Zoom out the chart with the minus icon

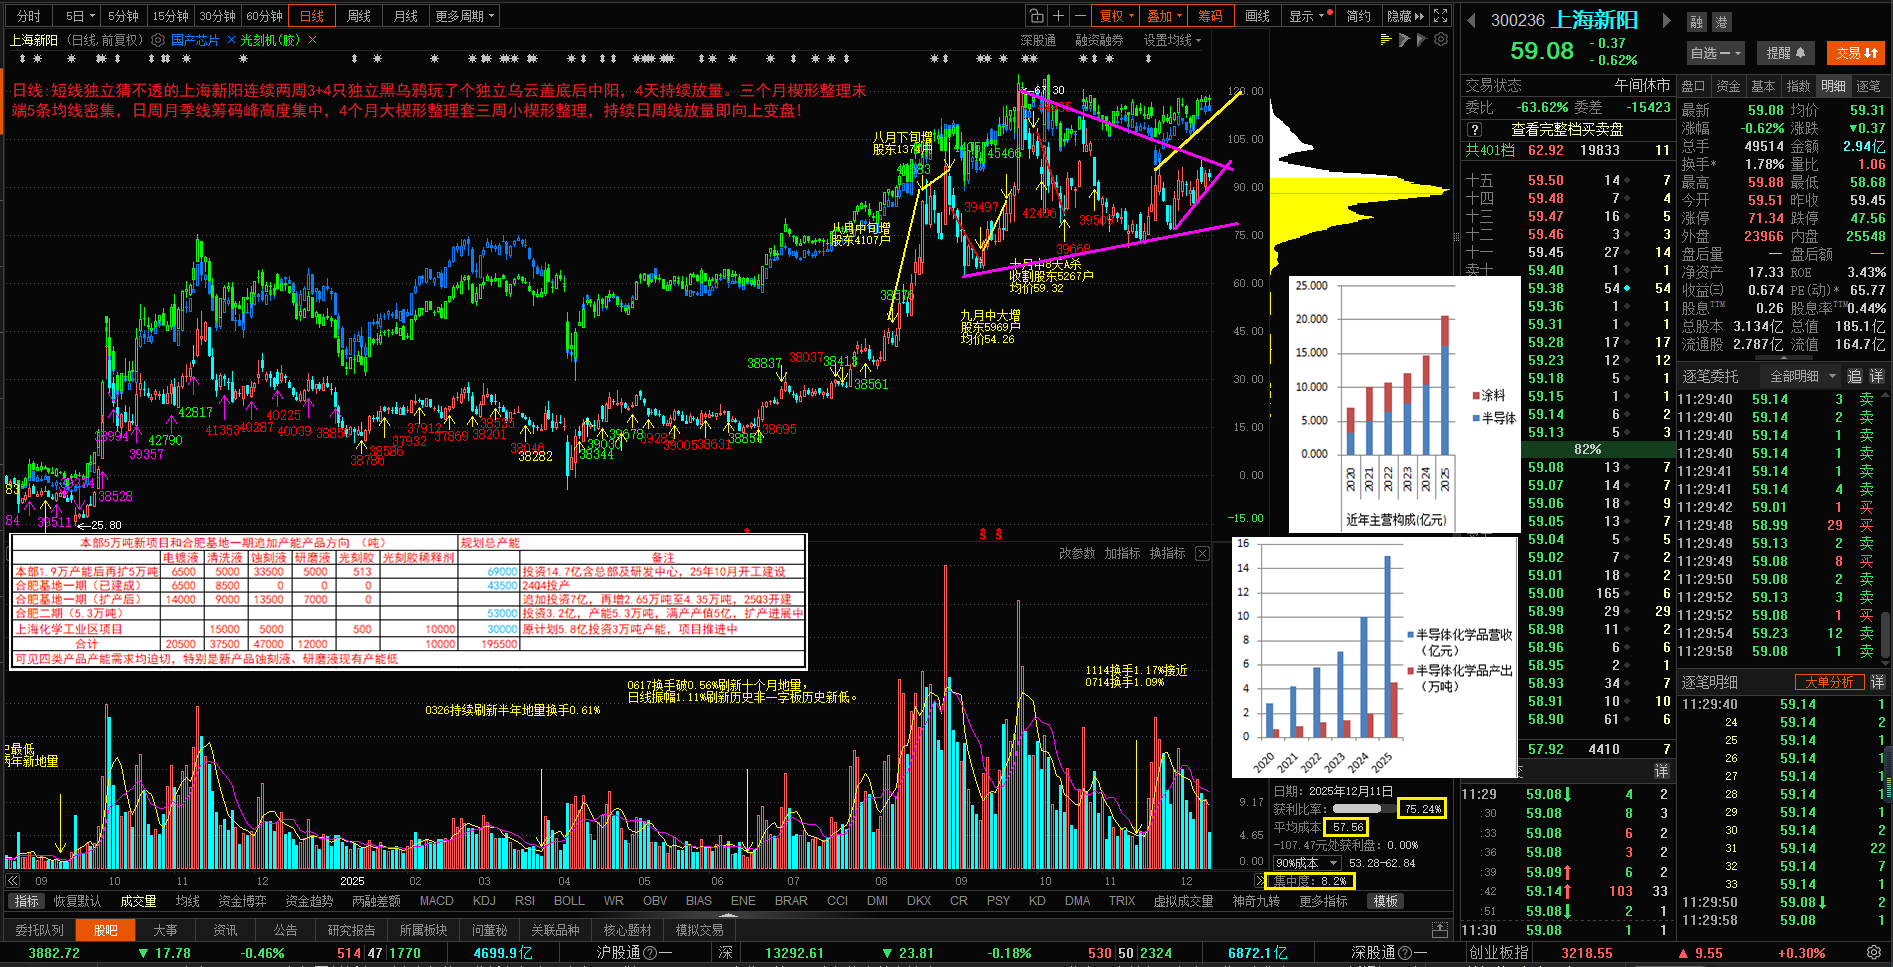coord(1080,16)
